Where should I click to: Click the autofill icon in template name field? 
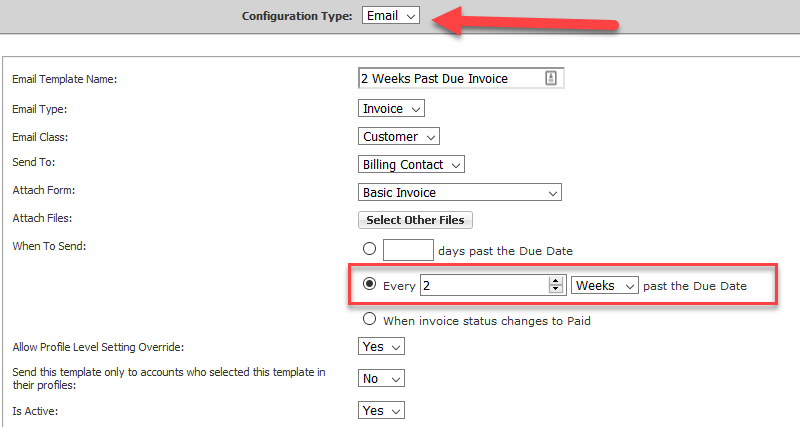click(551, 78)
